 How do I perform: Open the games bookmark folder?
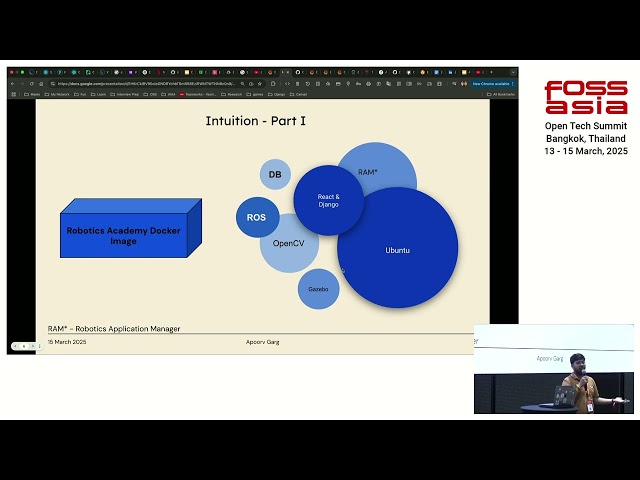(256, 94)
